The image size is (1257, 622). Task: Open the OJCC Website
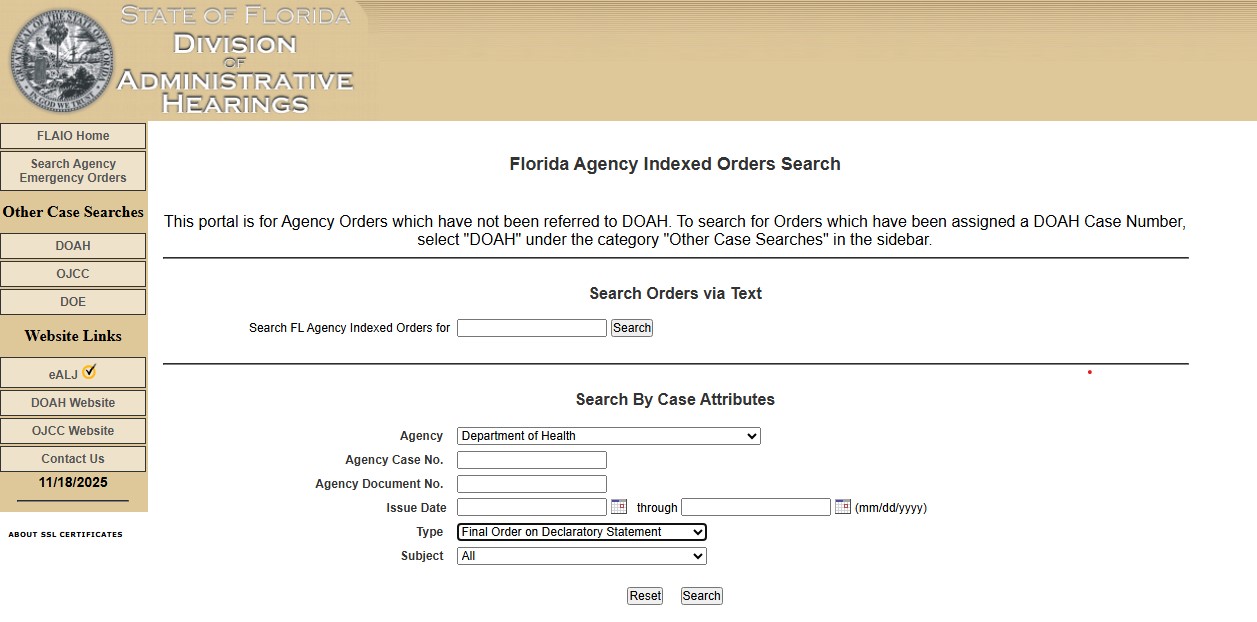(x=73, y=430)
